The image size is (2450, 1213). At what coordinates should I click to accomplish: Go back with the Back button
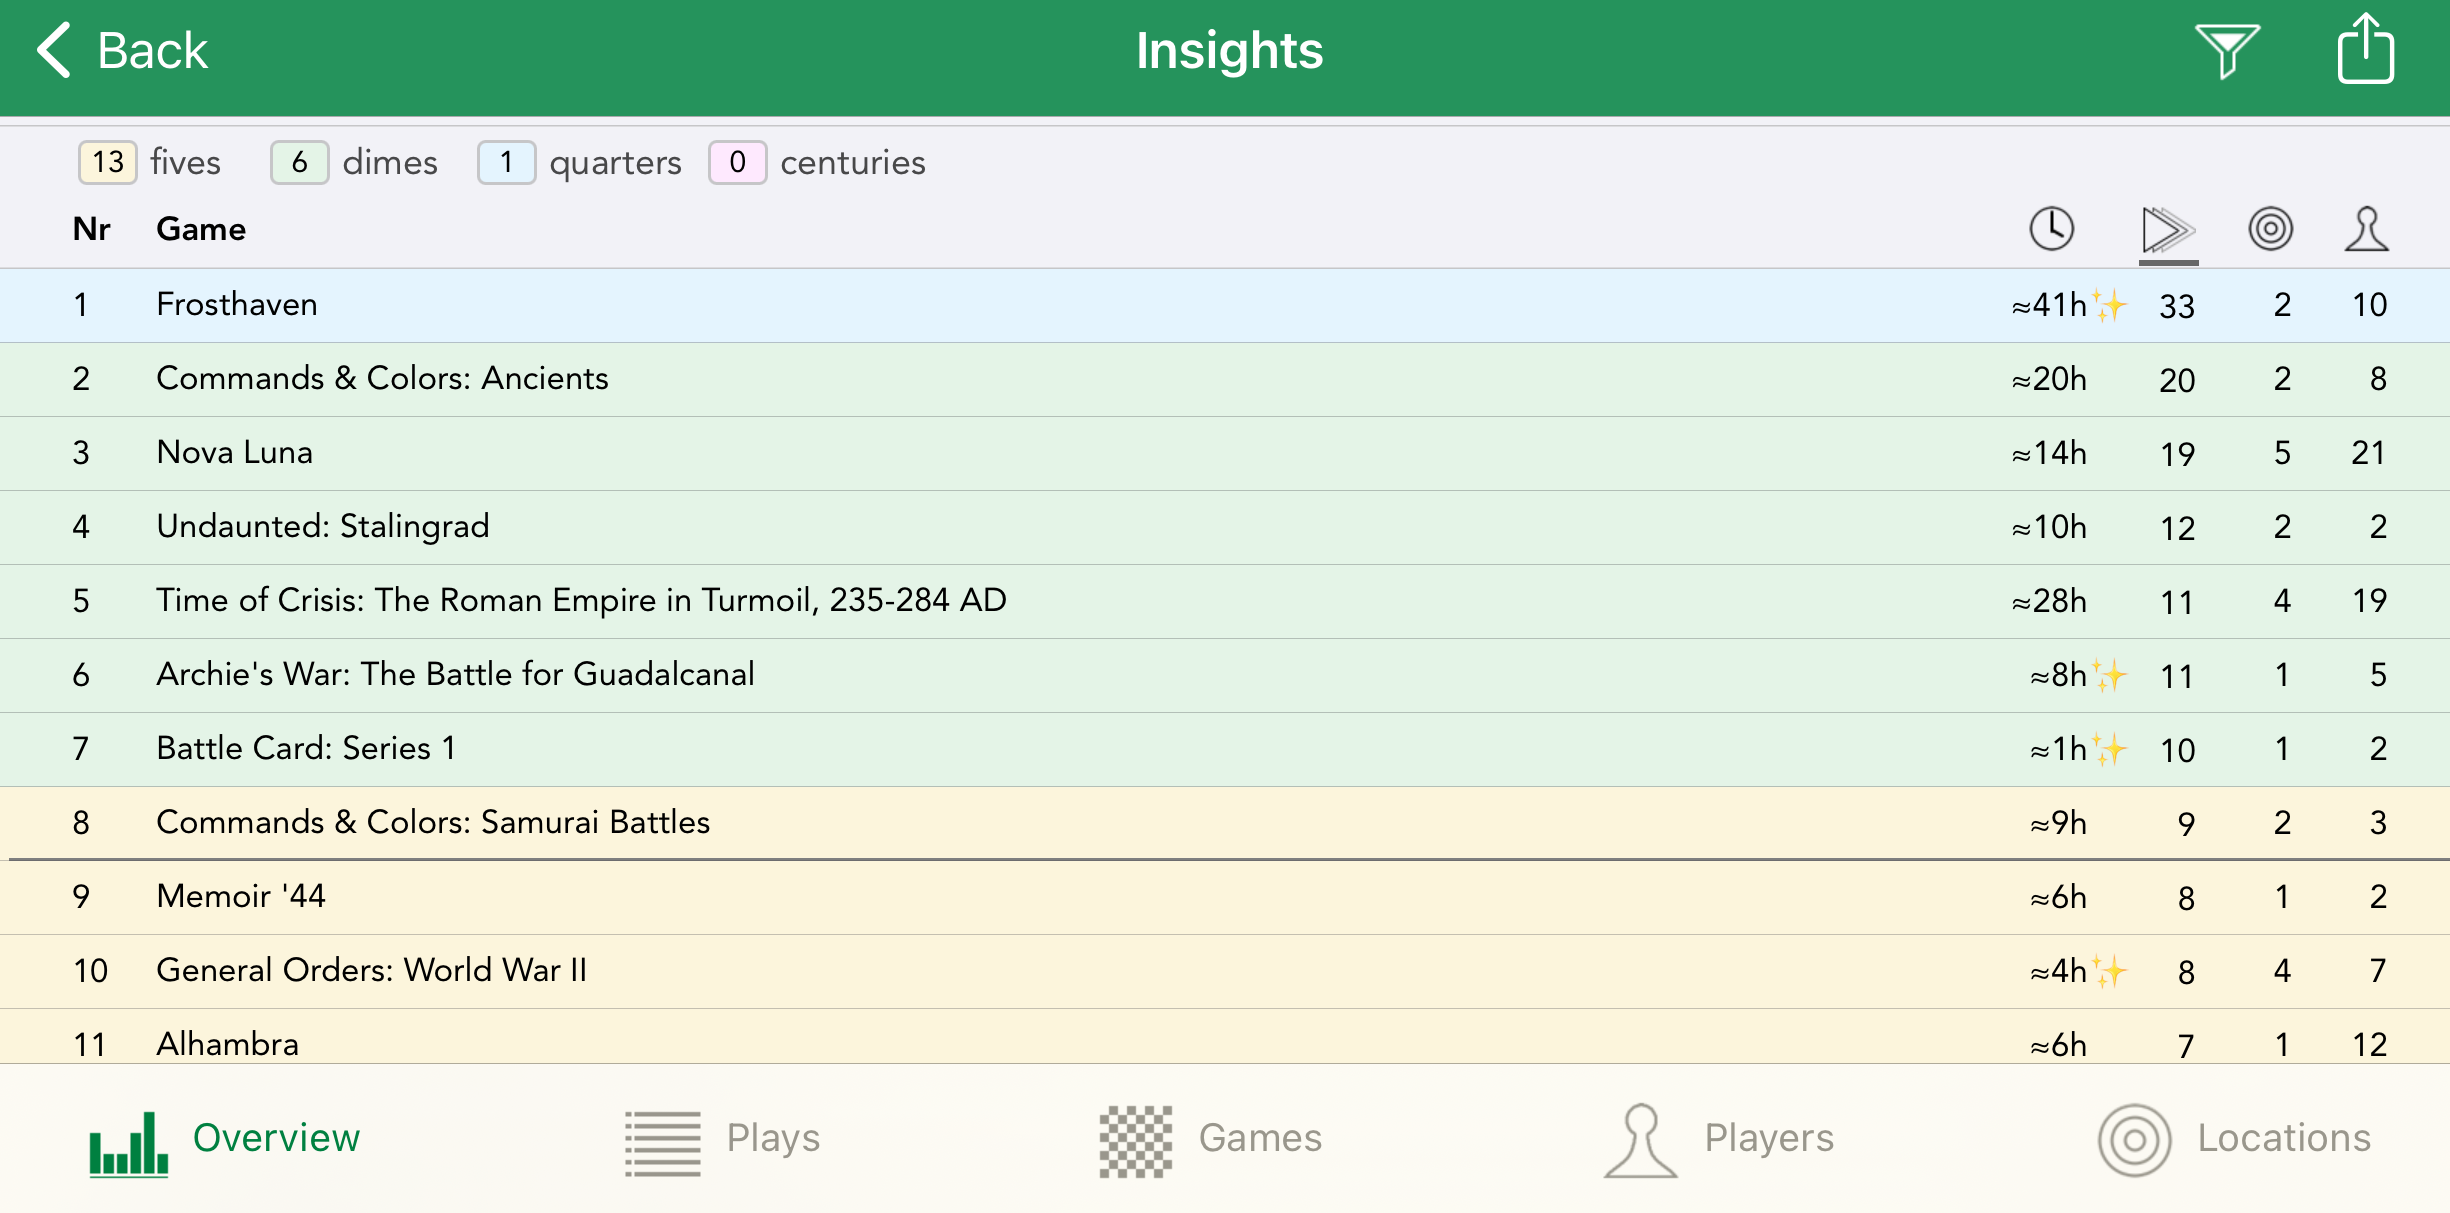coord(122,50)
